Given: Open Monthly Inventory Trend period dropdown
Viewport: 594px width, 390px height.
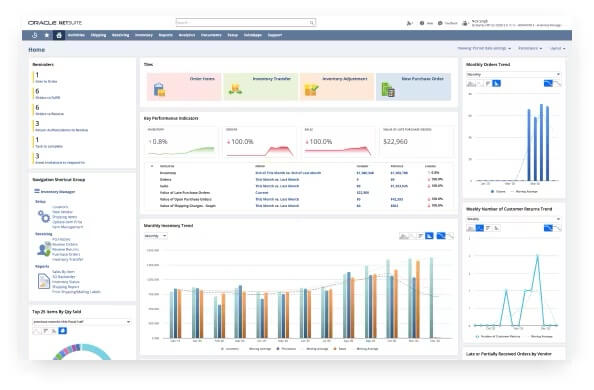Looking at the screenshot, I should [x=155, y=236].
